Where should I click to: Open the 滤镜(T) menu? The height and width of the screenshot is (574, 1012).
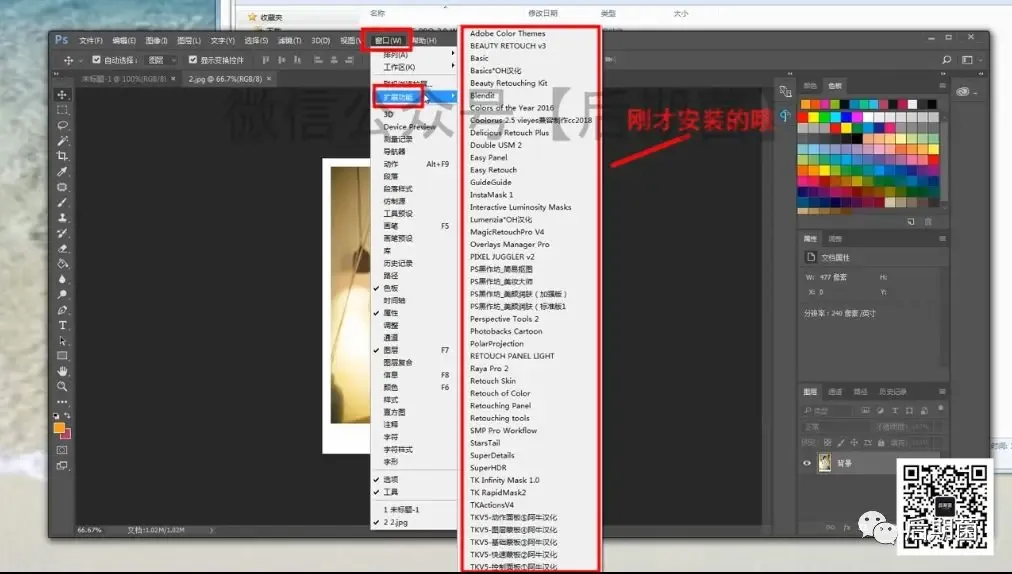[289, 40]
